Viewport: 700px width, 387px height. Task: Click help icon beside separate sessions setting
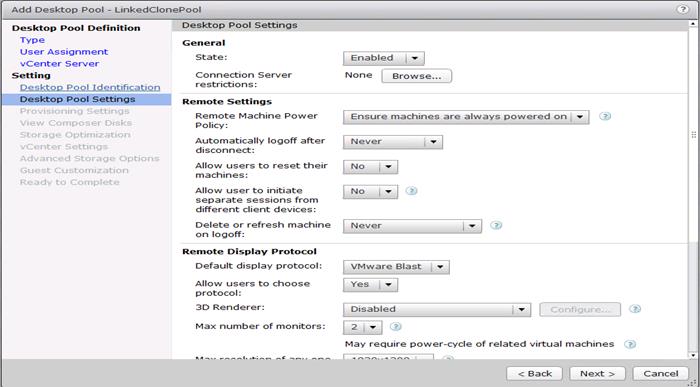click(411, 191)
